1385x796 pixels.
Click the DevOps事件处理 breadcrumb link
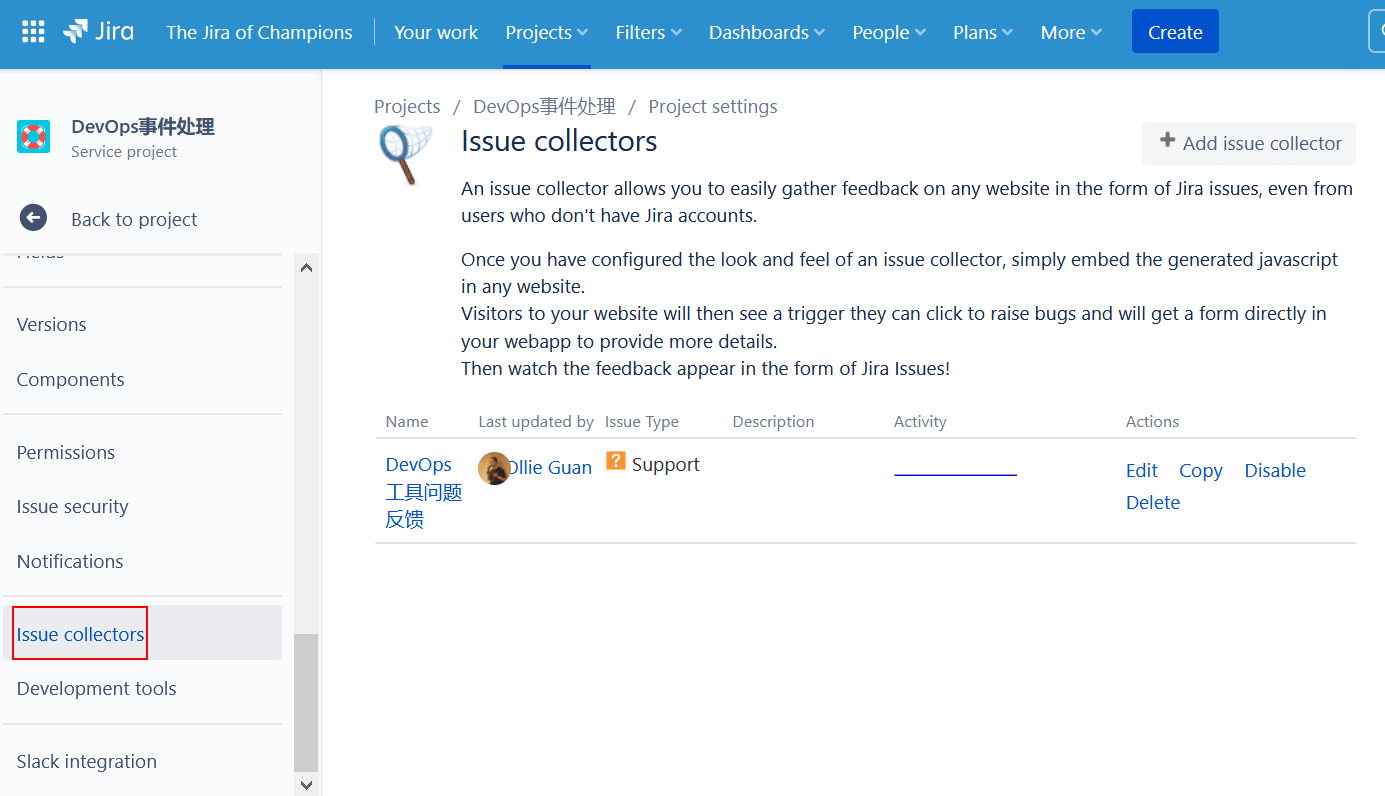(x=544, y=106)
